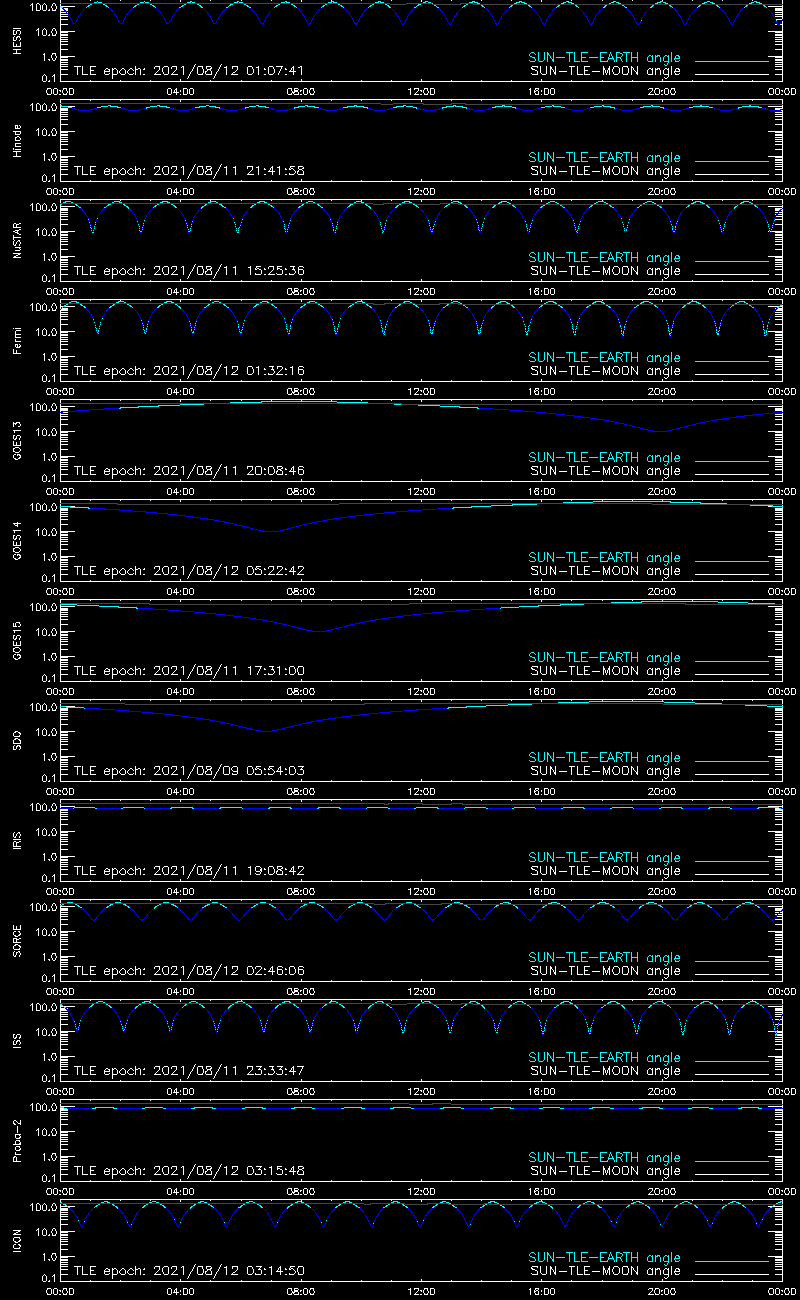Click the Fermi y-axis label
The height and width of the screenshot is (1300, 800).
tap(17, 341)
